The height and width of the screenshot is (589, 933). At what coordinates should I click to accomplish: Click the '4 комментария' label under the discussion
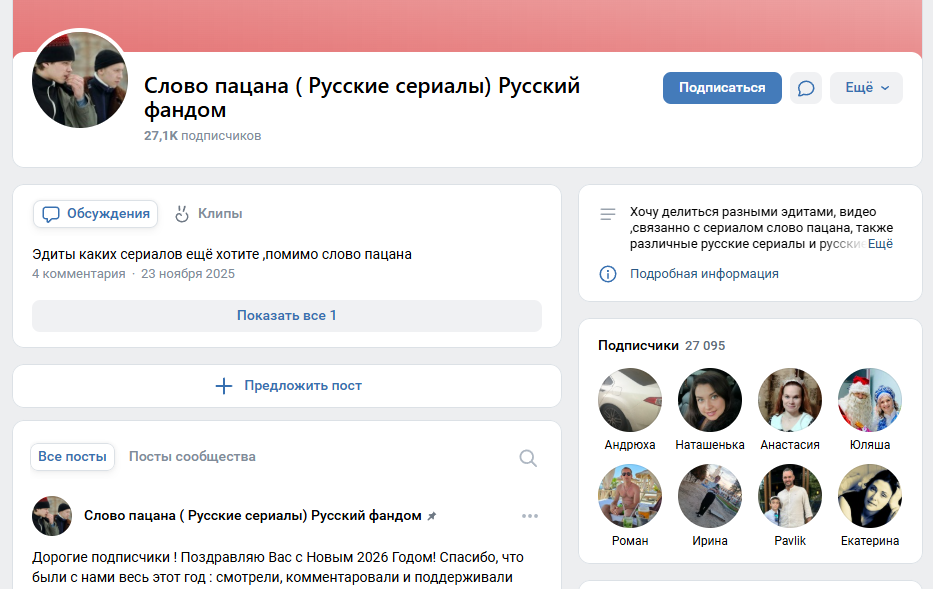pyautogui.click(x=79, y=274)
